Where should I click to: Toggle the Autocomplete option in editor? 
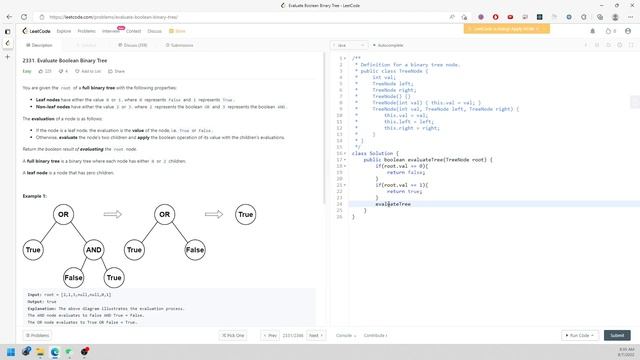[x=388, y=45]
